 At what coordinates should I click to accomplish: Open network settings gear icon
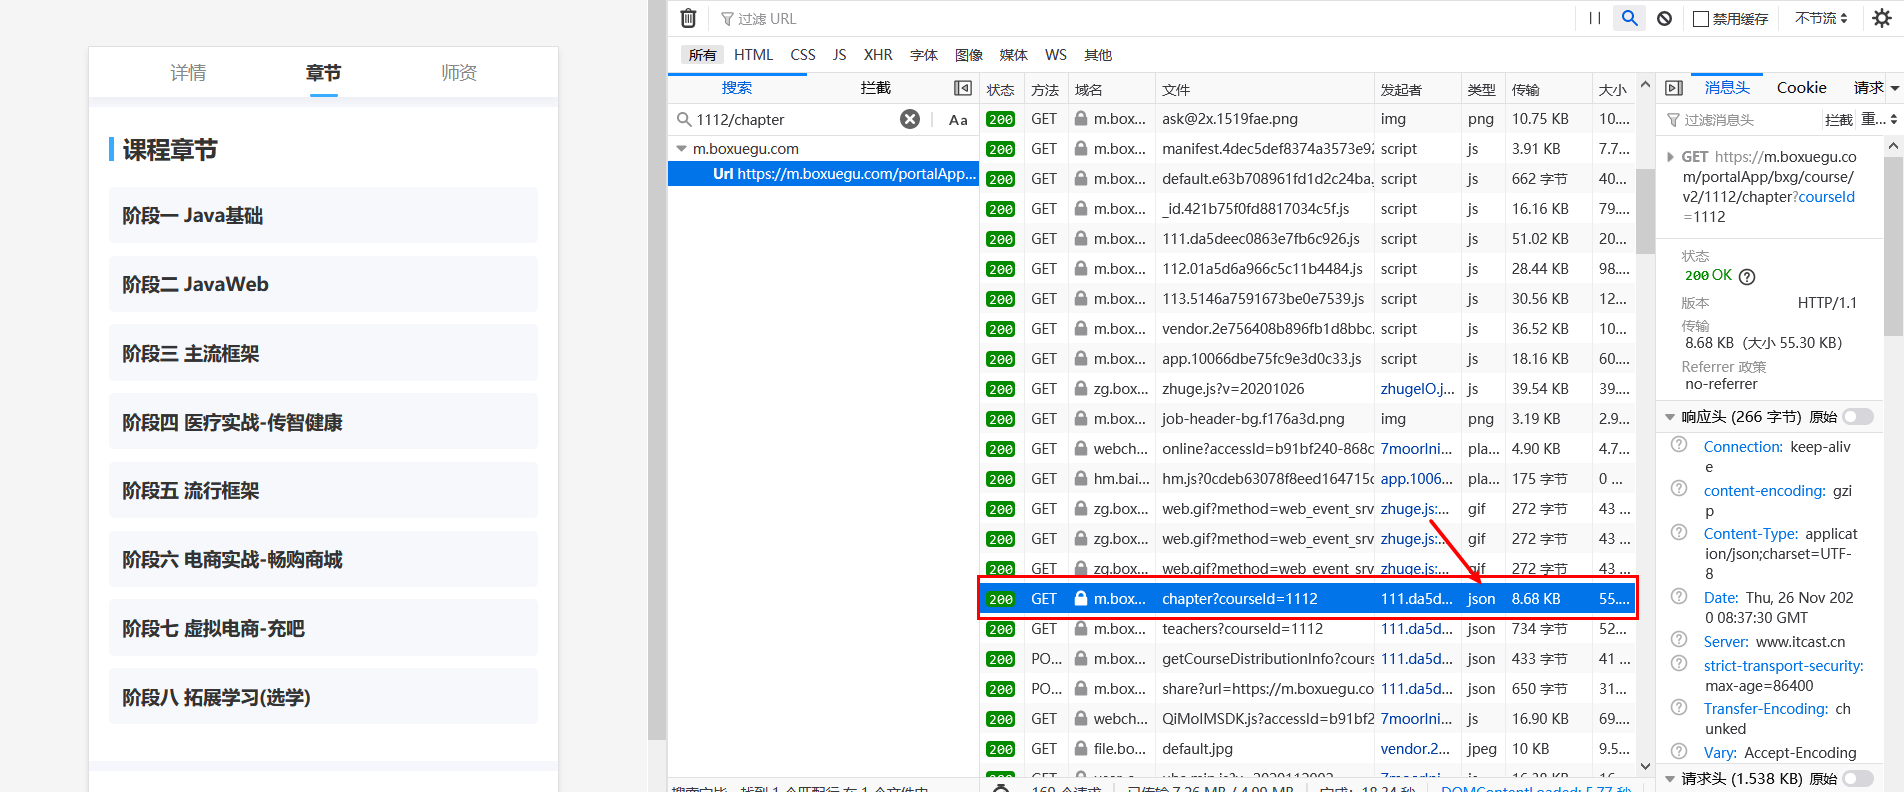pos(1881,18)
